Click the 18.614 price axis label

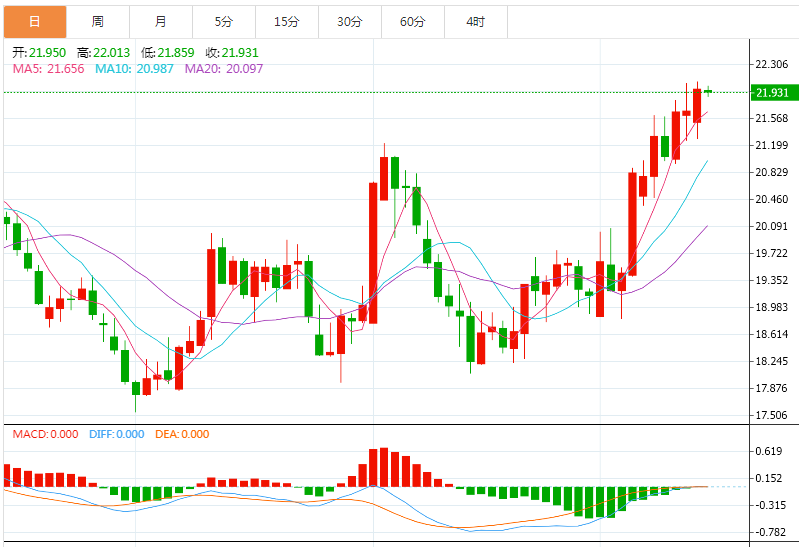(x=771, y=334)
